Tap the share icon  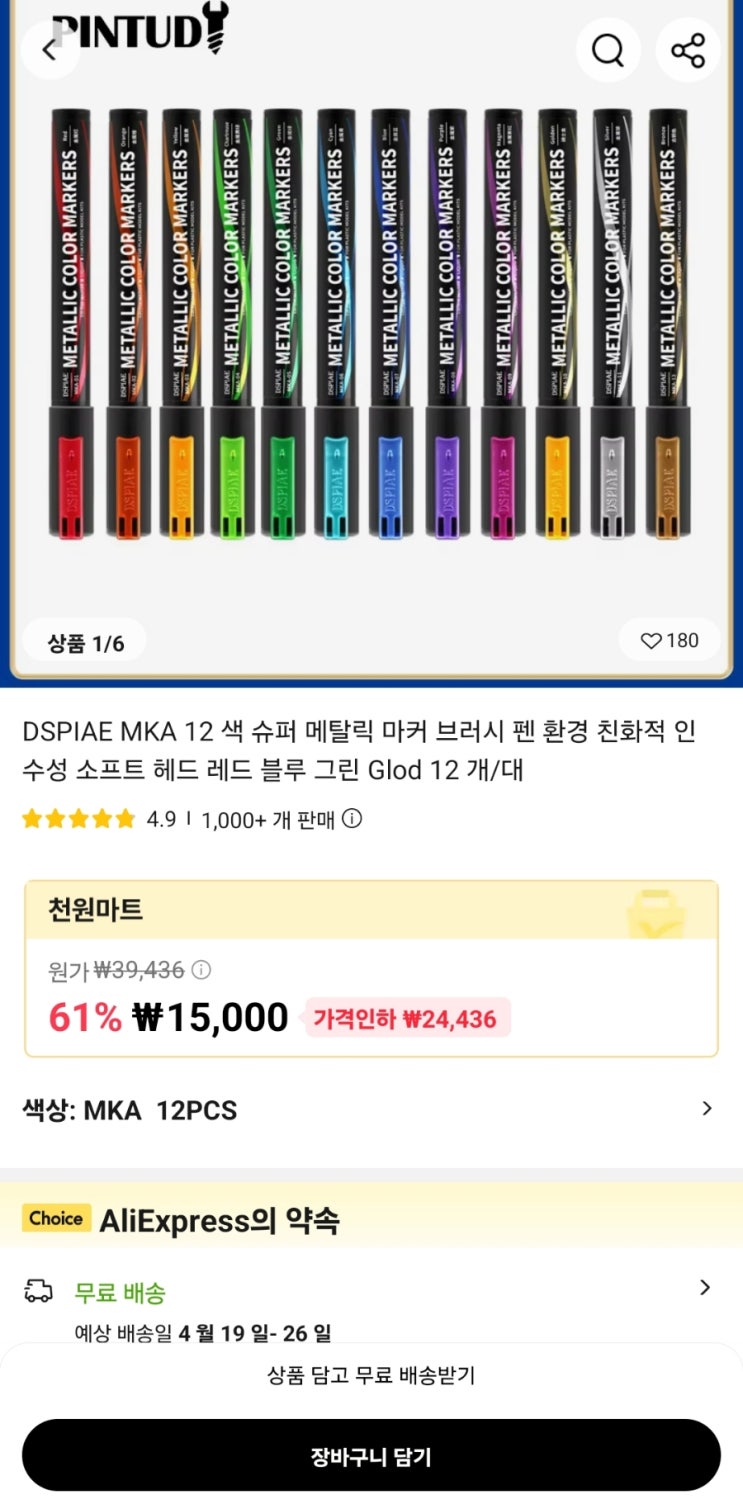[688, 50]
